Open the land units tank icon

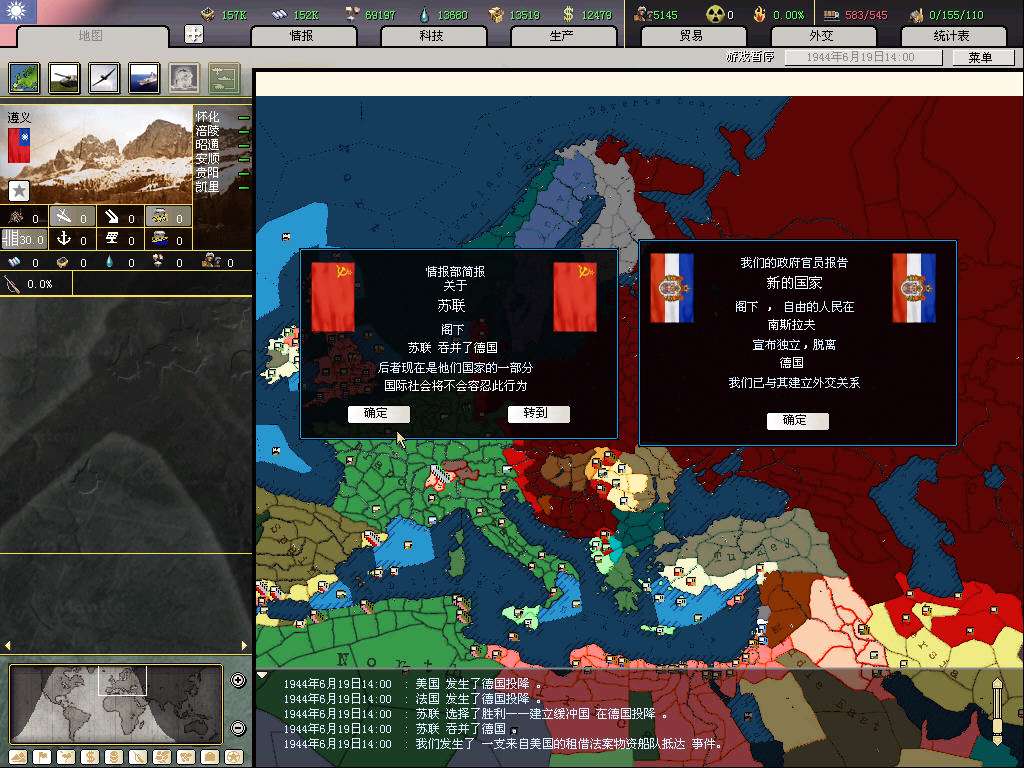[64, 78]
